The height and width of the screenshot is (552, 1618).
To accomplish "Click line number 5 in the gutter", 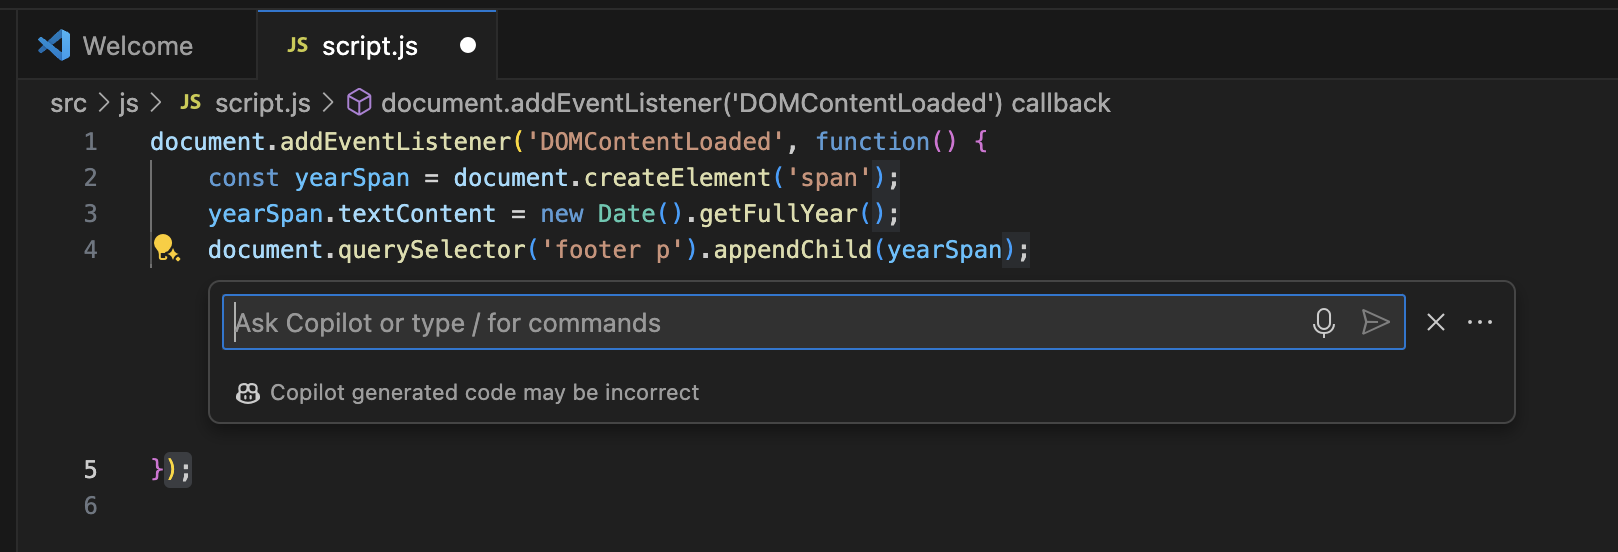I will pyautogui.click(x=90, y=469).
